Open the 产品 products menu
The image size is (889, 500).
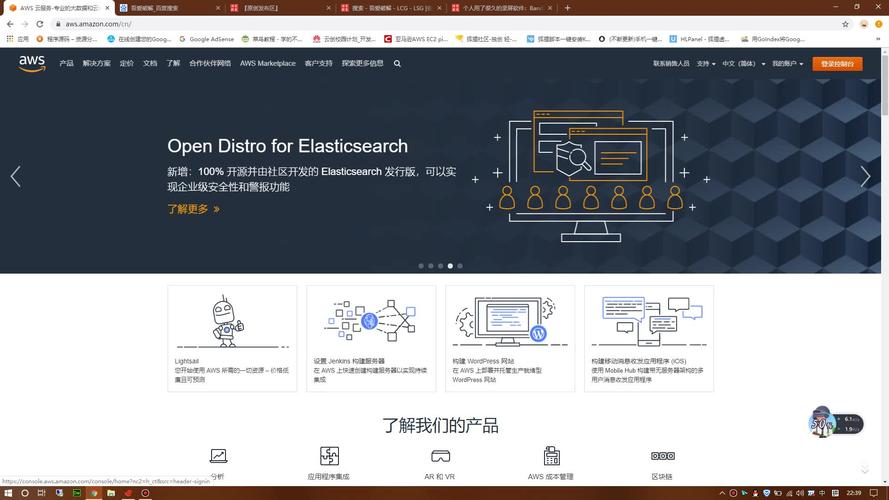point(66,63)
